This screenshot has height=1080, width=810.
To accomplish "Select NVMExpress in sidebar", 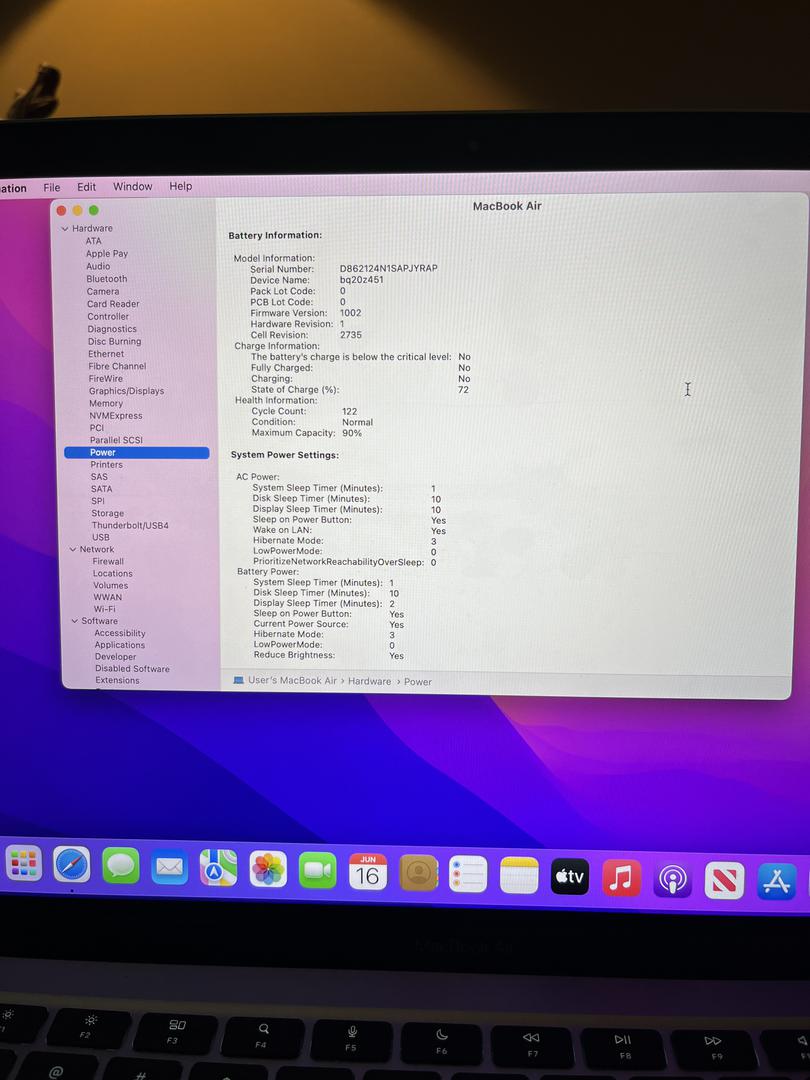I will coord(116,415).
